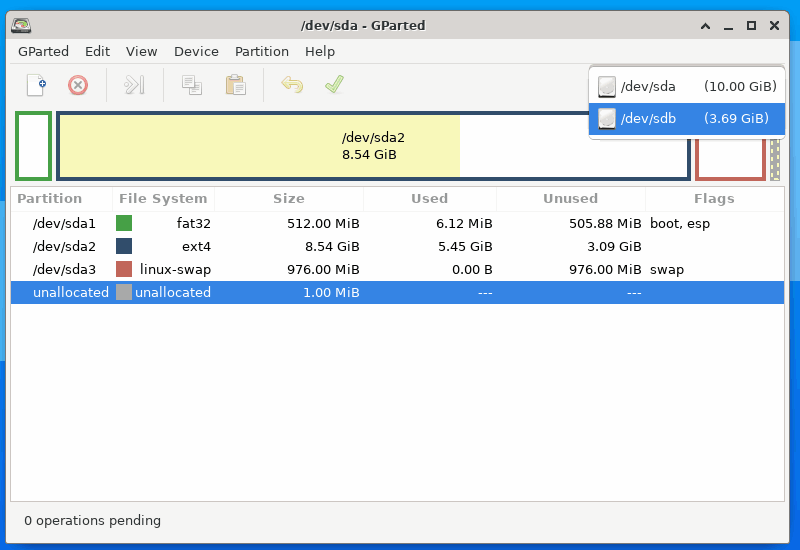Close the GParted window
800x550 pixels.
(774, 26)
